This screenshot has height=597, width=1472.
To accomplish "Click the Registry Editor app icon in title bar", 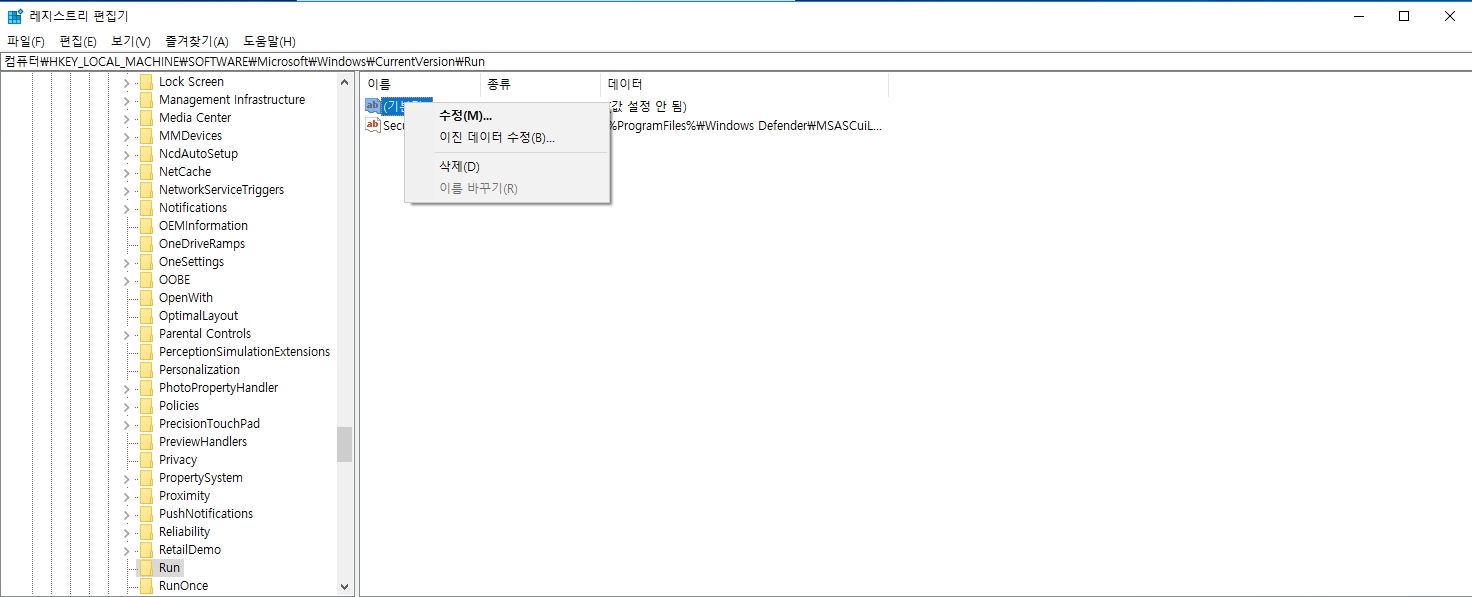I will tap(15, 16).
